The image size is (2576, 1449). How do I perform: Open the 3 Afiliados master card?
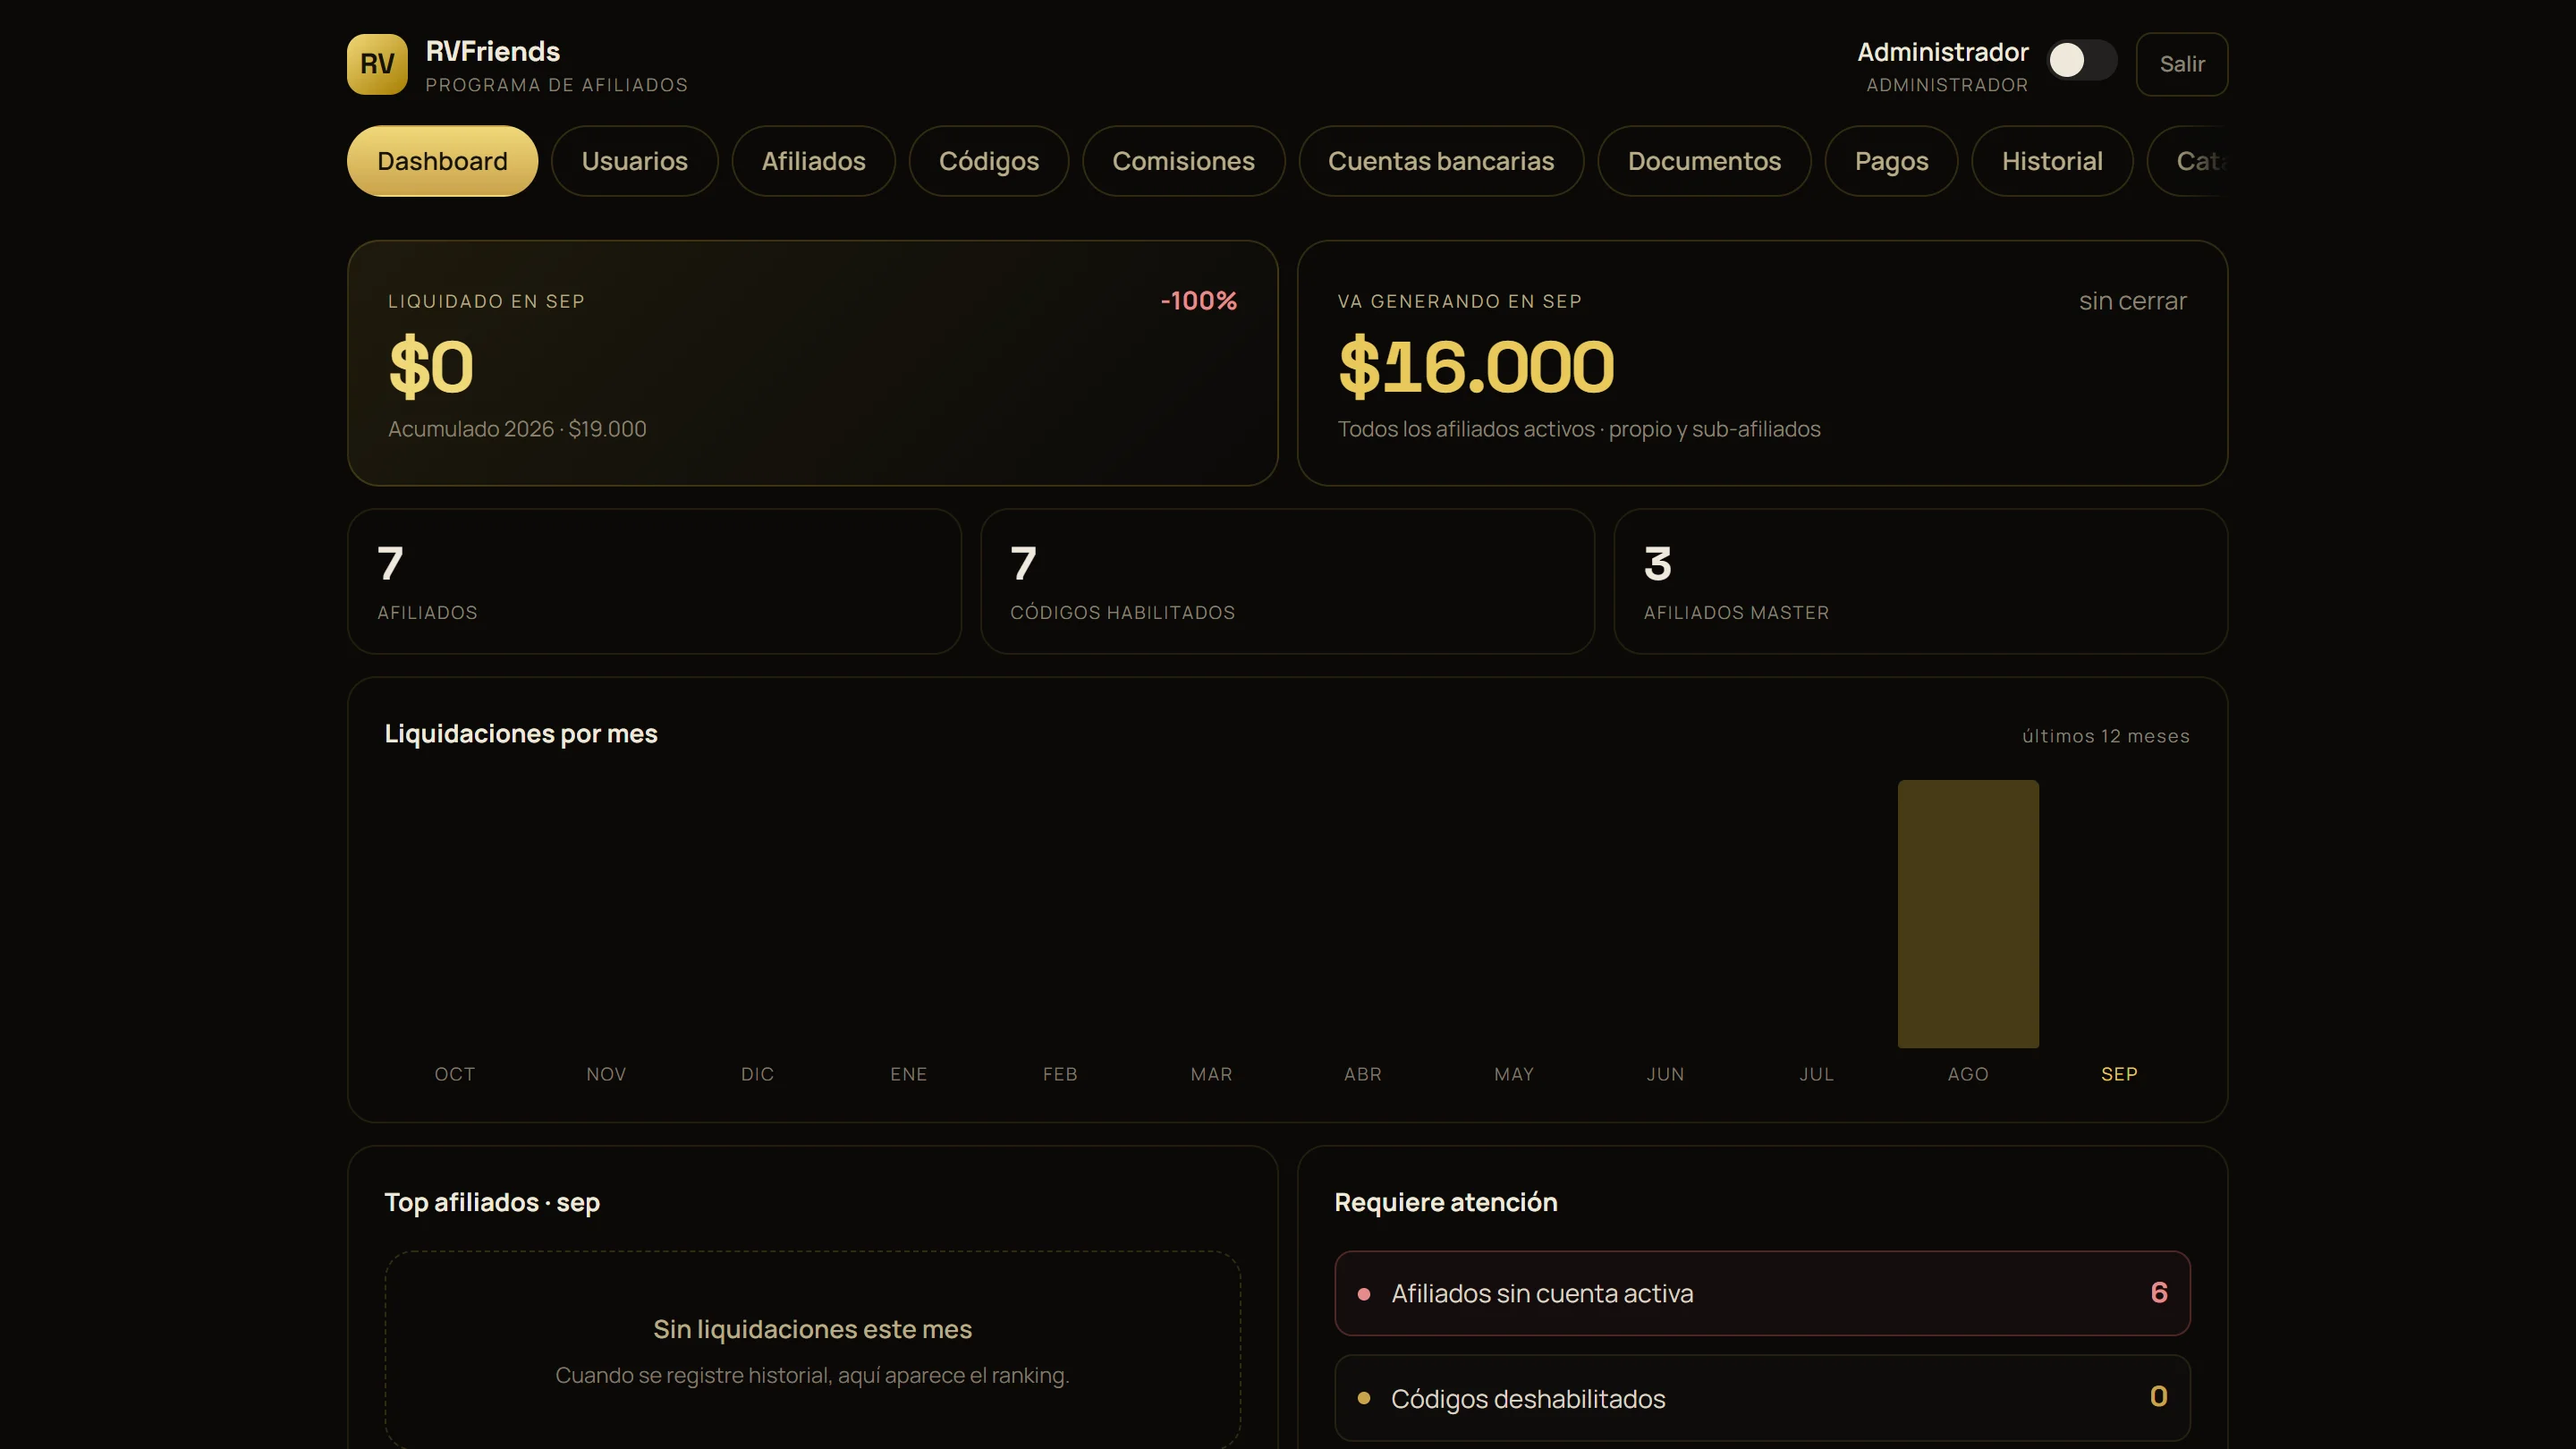tap(1920, 582)
